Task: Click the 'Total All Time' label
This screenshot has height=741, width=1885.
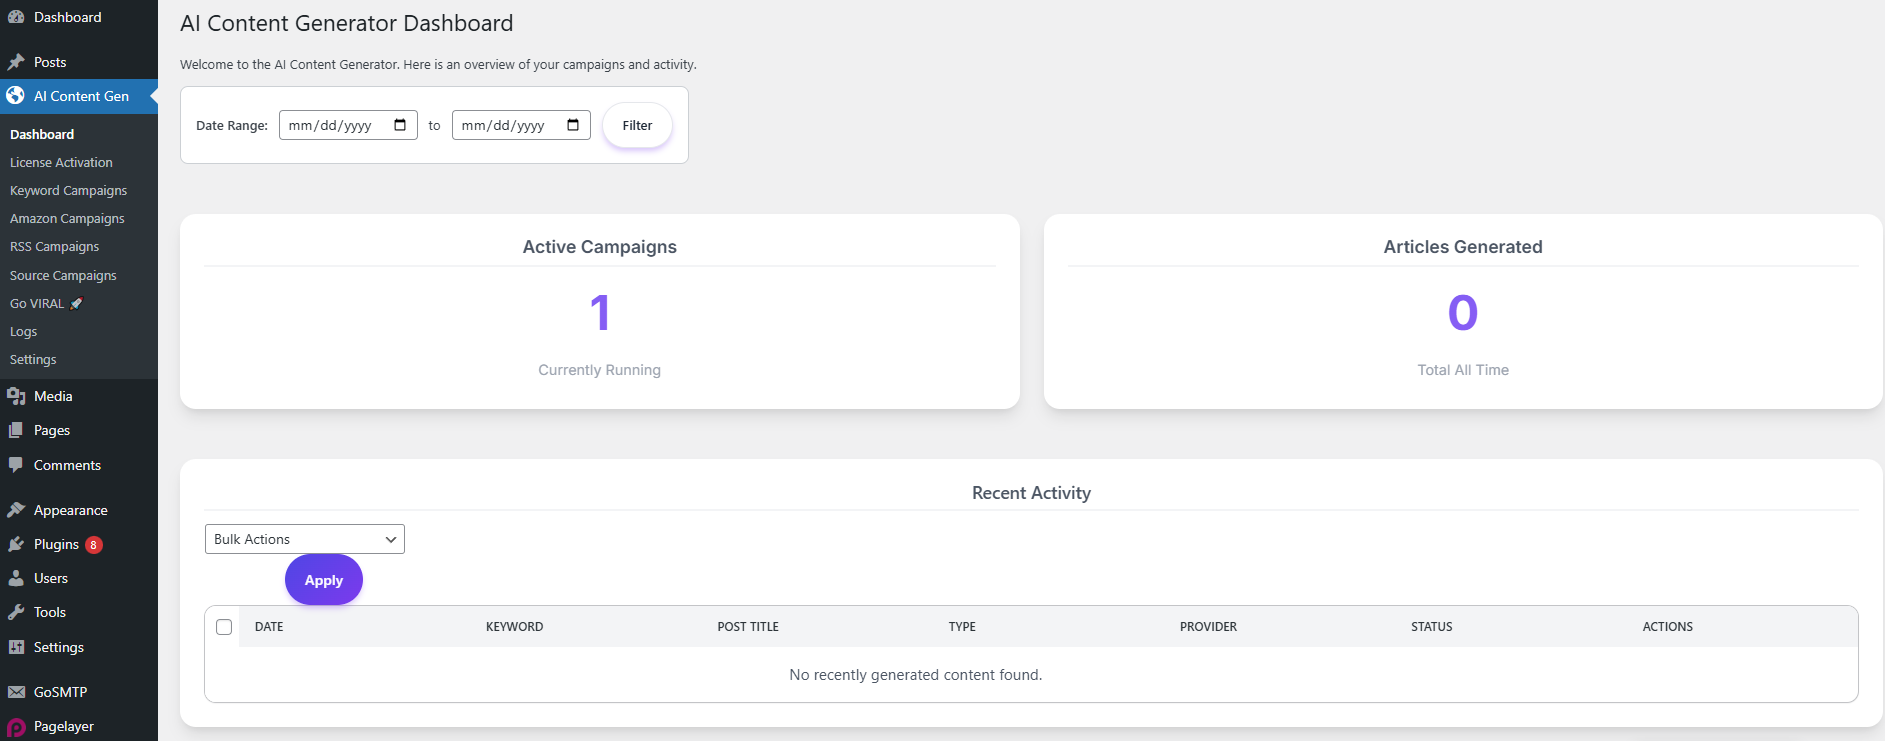Action: (1463, 370)
